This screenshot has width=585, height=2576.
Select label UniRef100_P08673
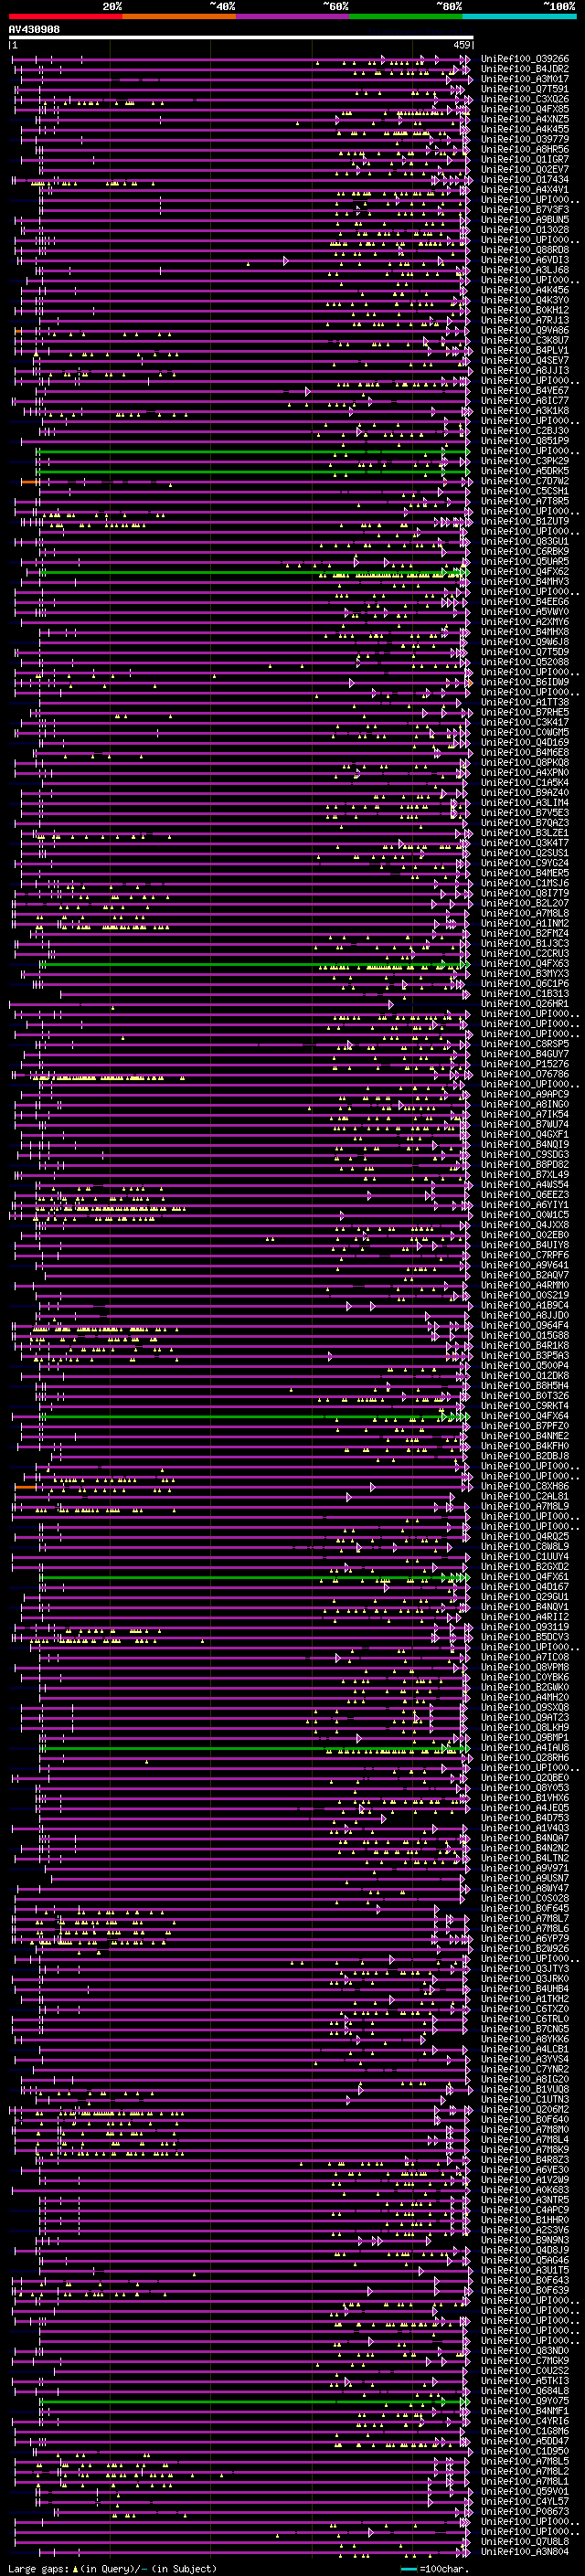coord(525,2511)
